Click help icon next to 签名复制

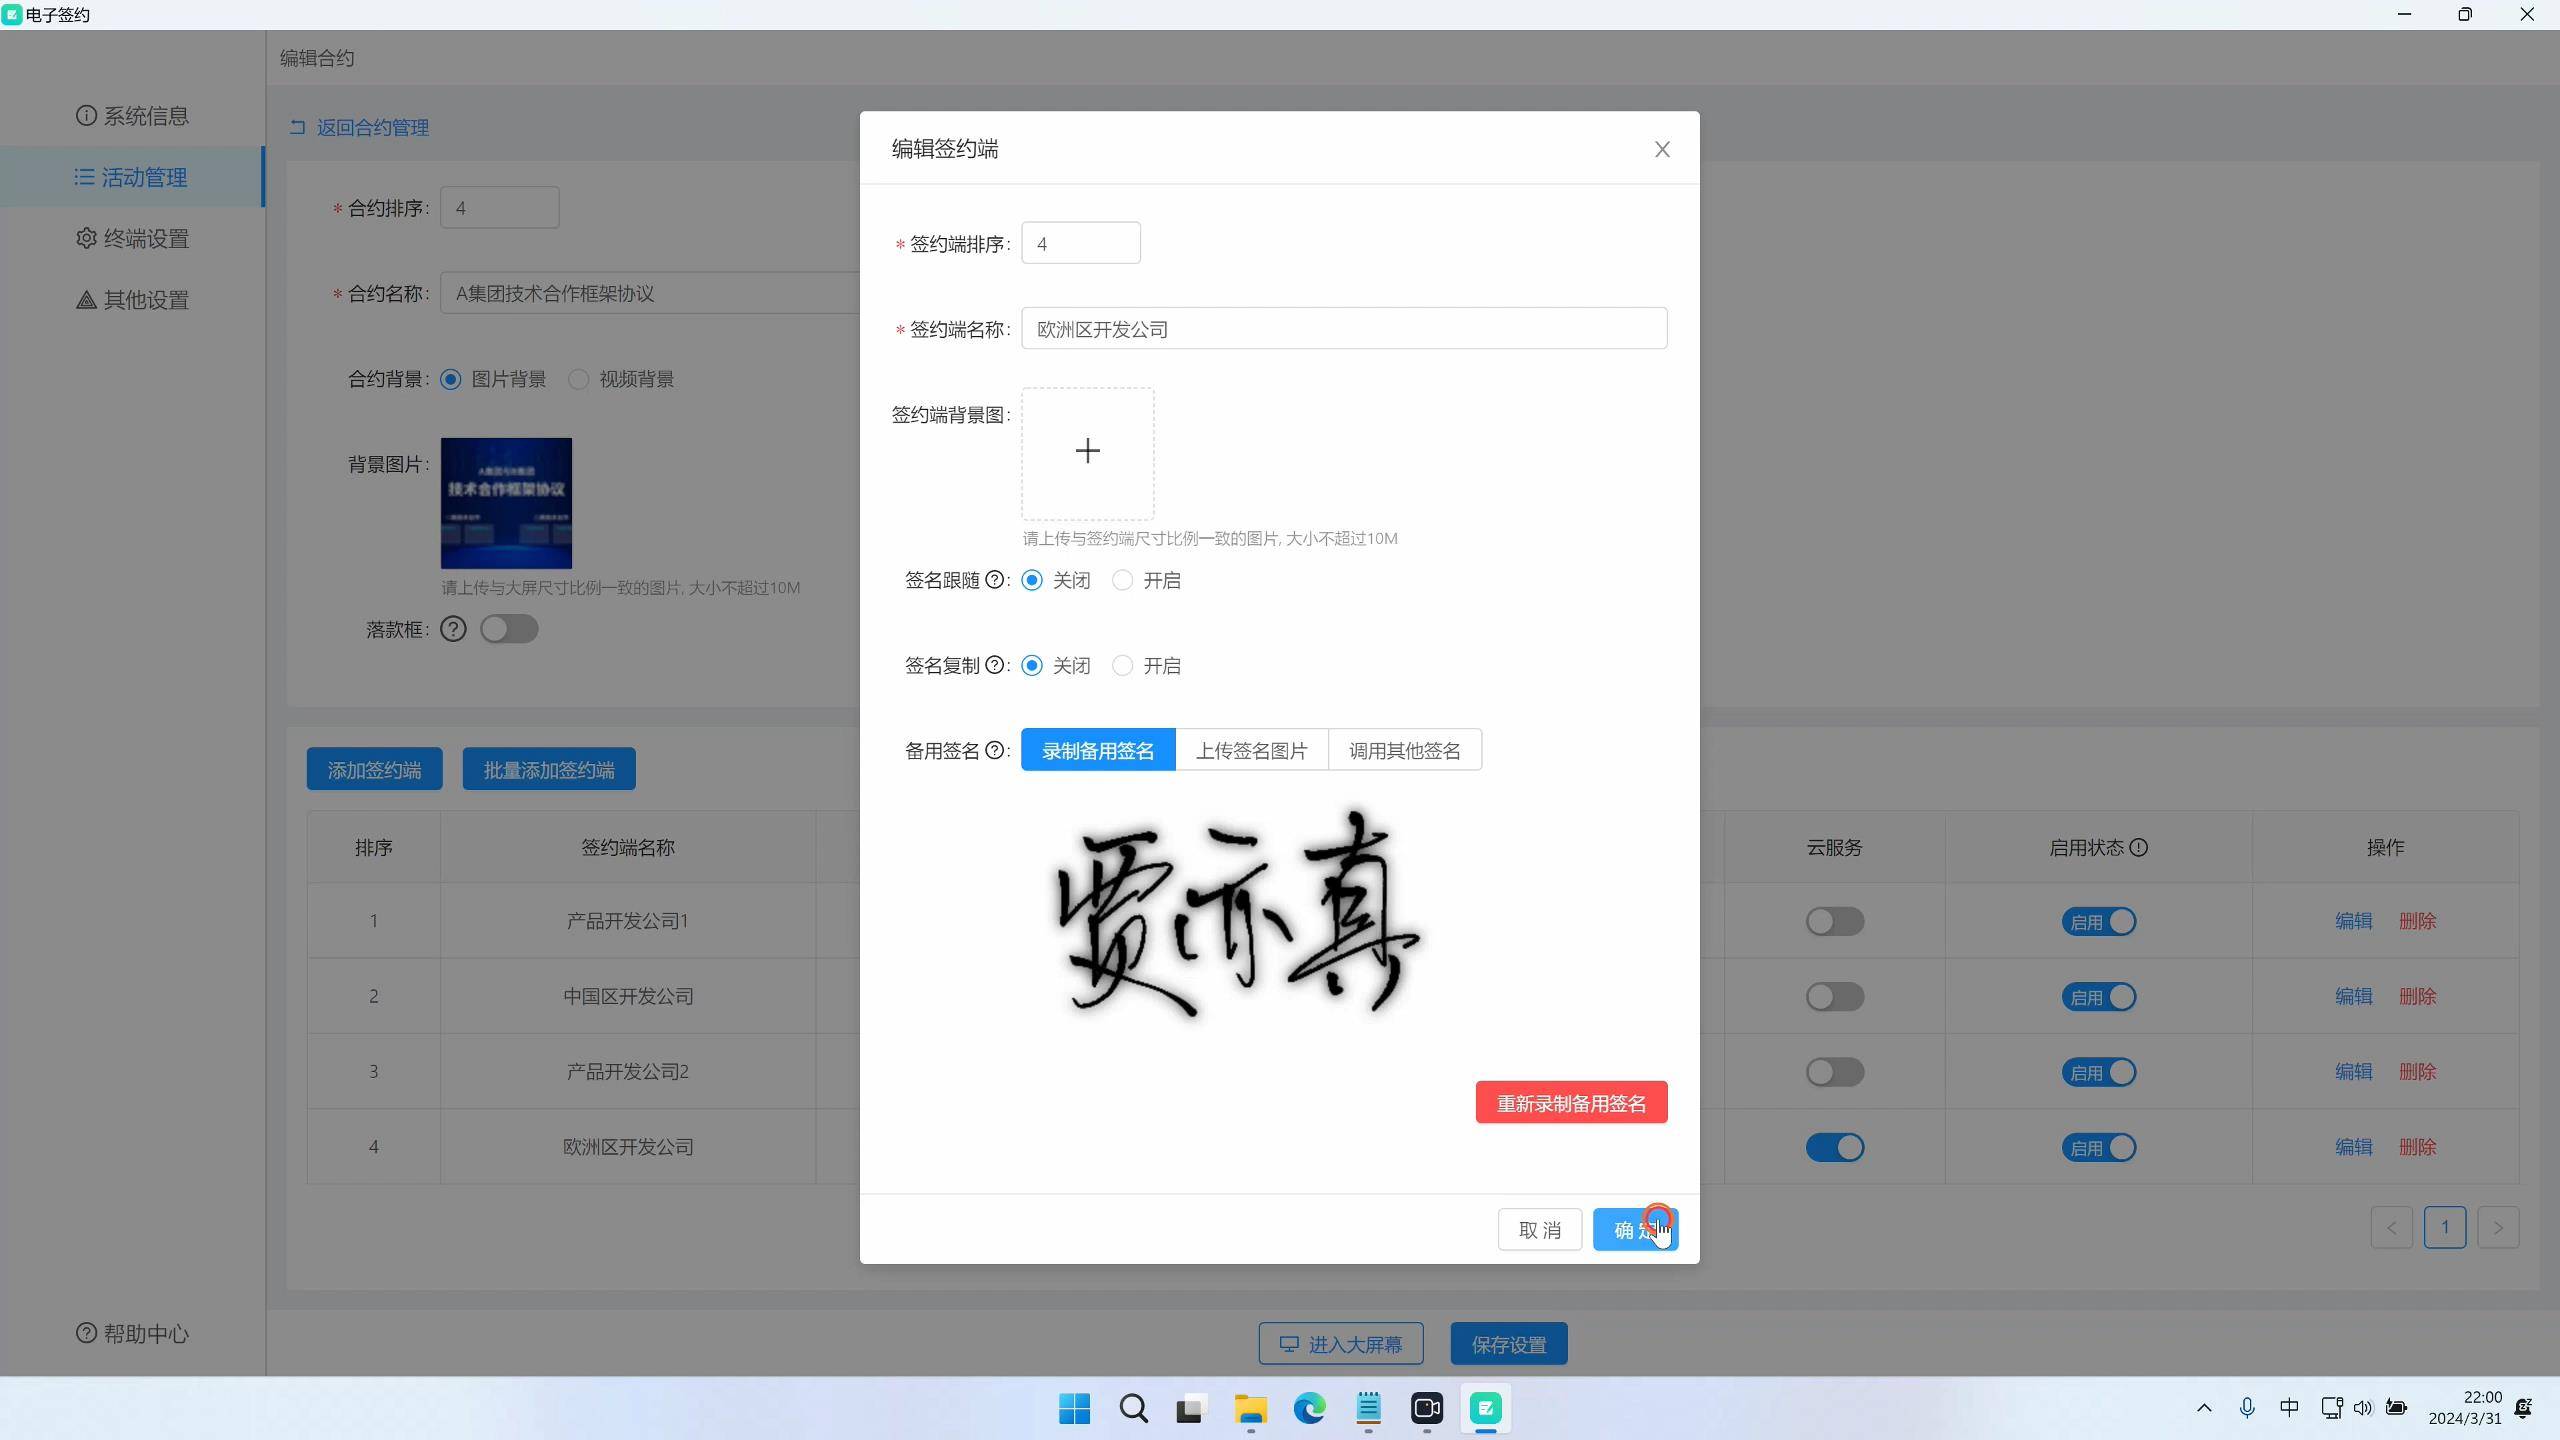tap(994, 665)
